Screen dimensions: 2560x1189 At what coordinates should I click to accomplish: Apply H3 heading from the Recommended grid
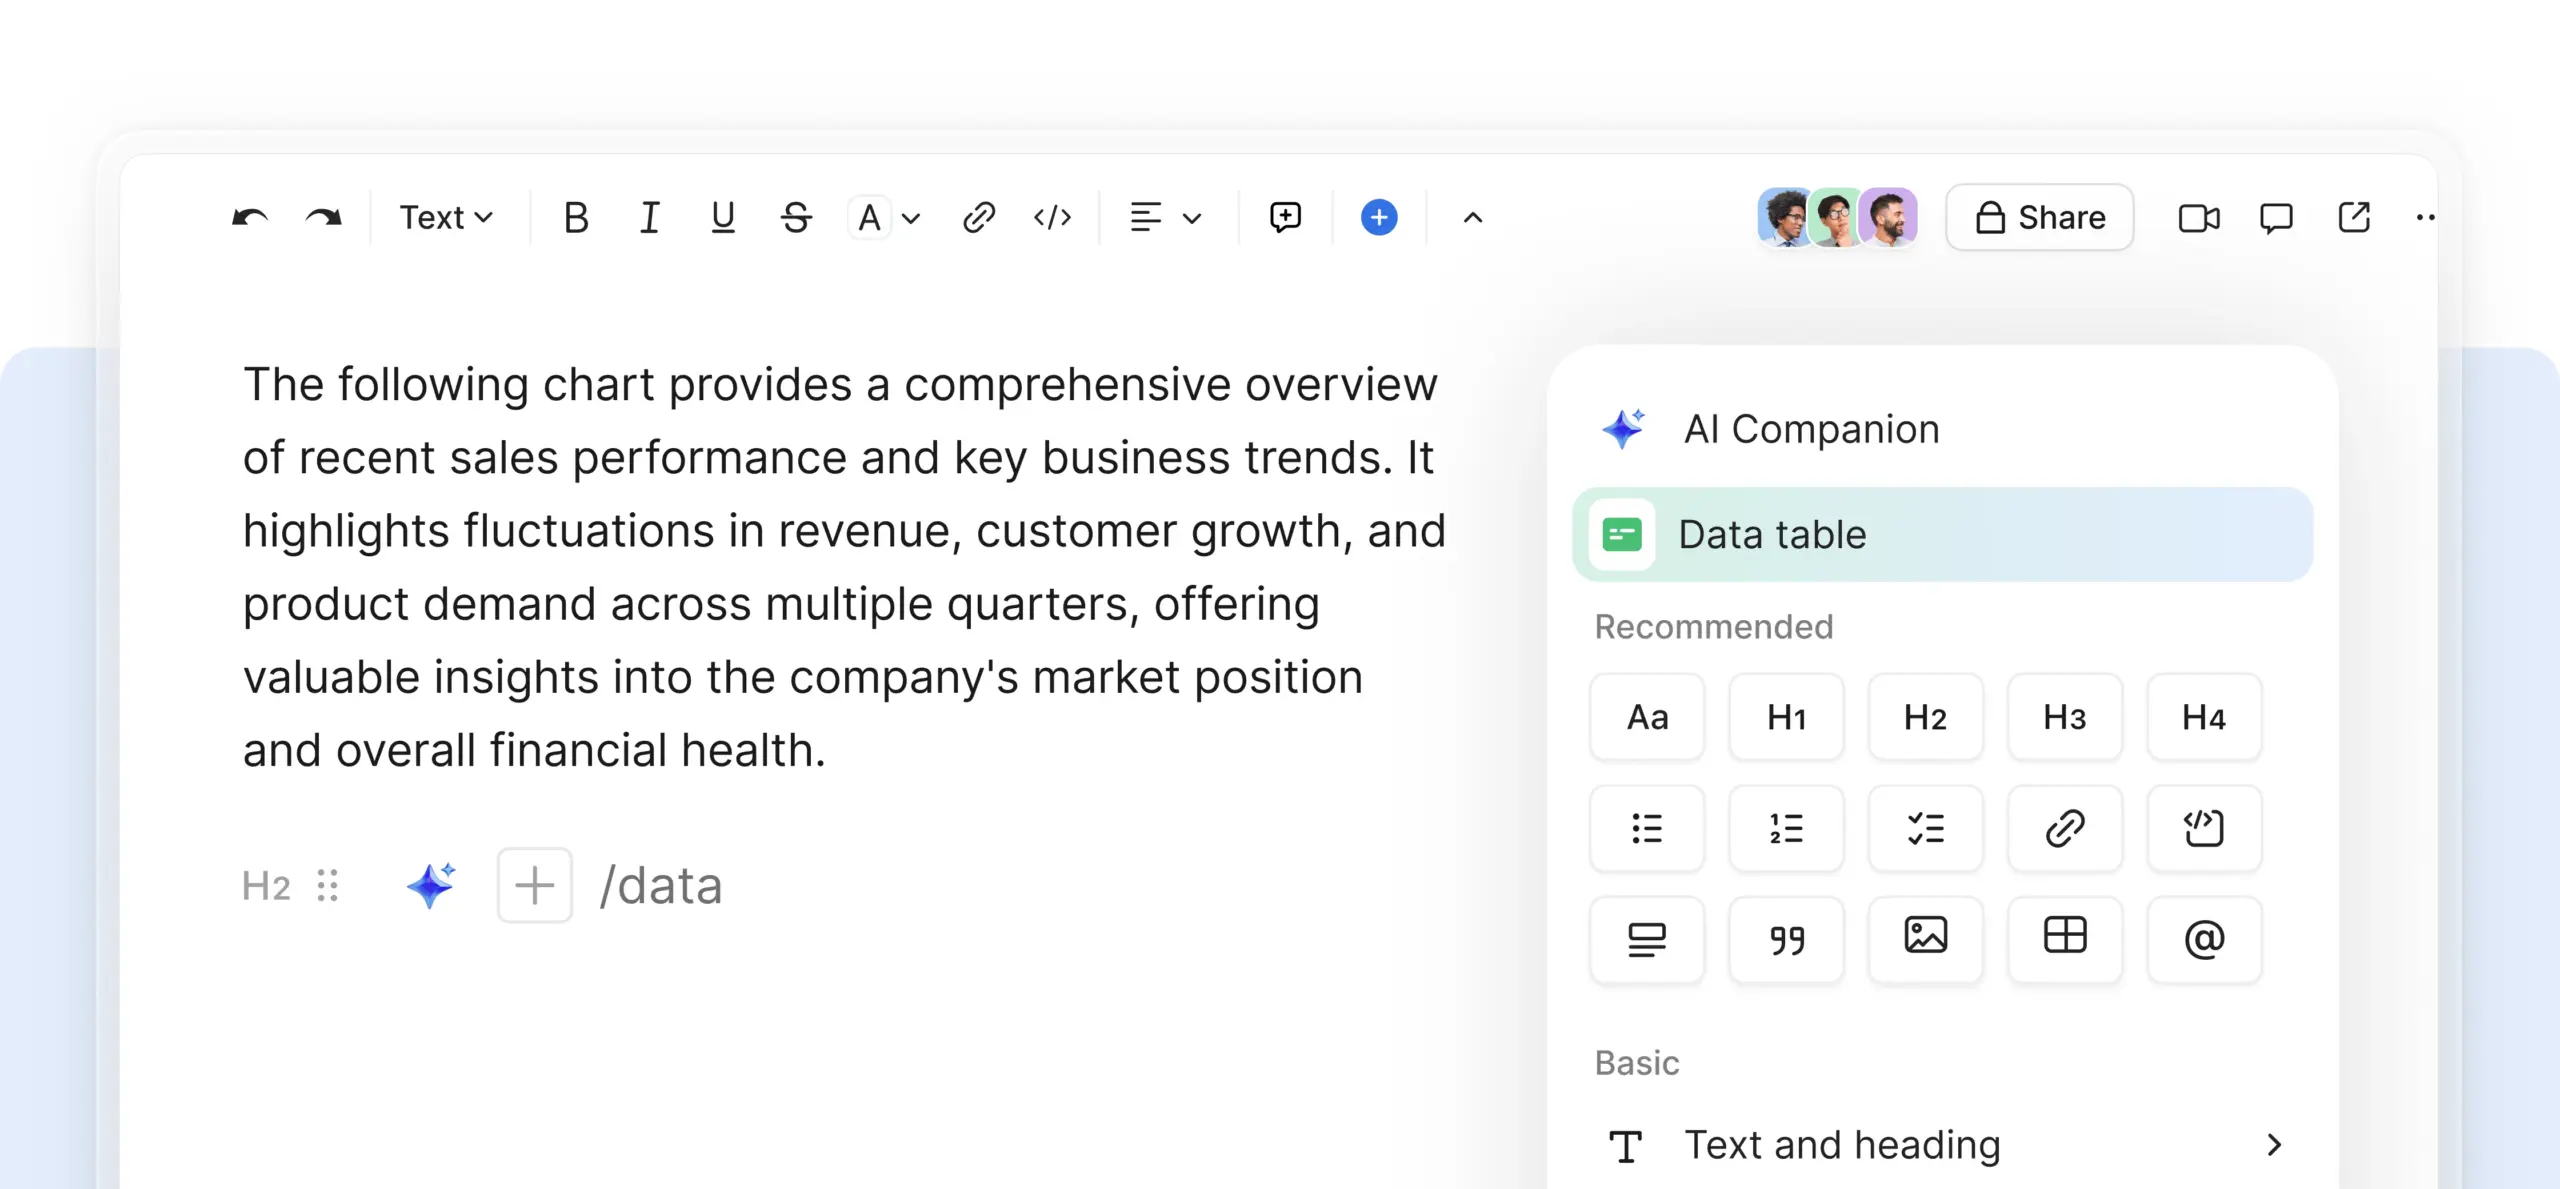(x=2064, y=717)
